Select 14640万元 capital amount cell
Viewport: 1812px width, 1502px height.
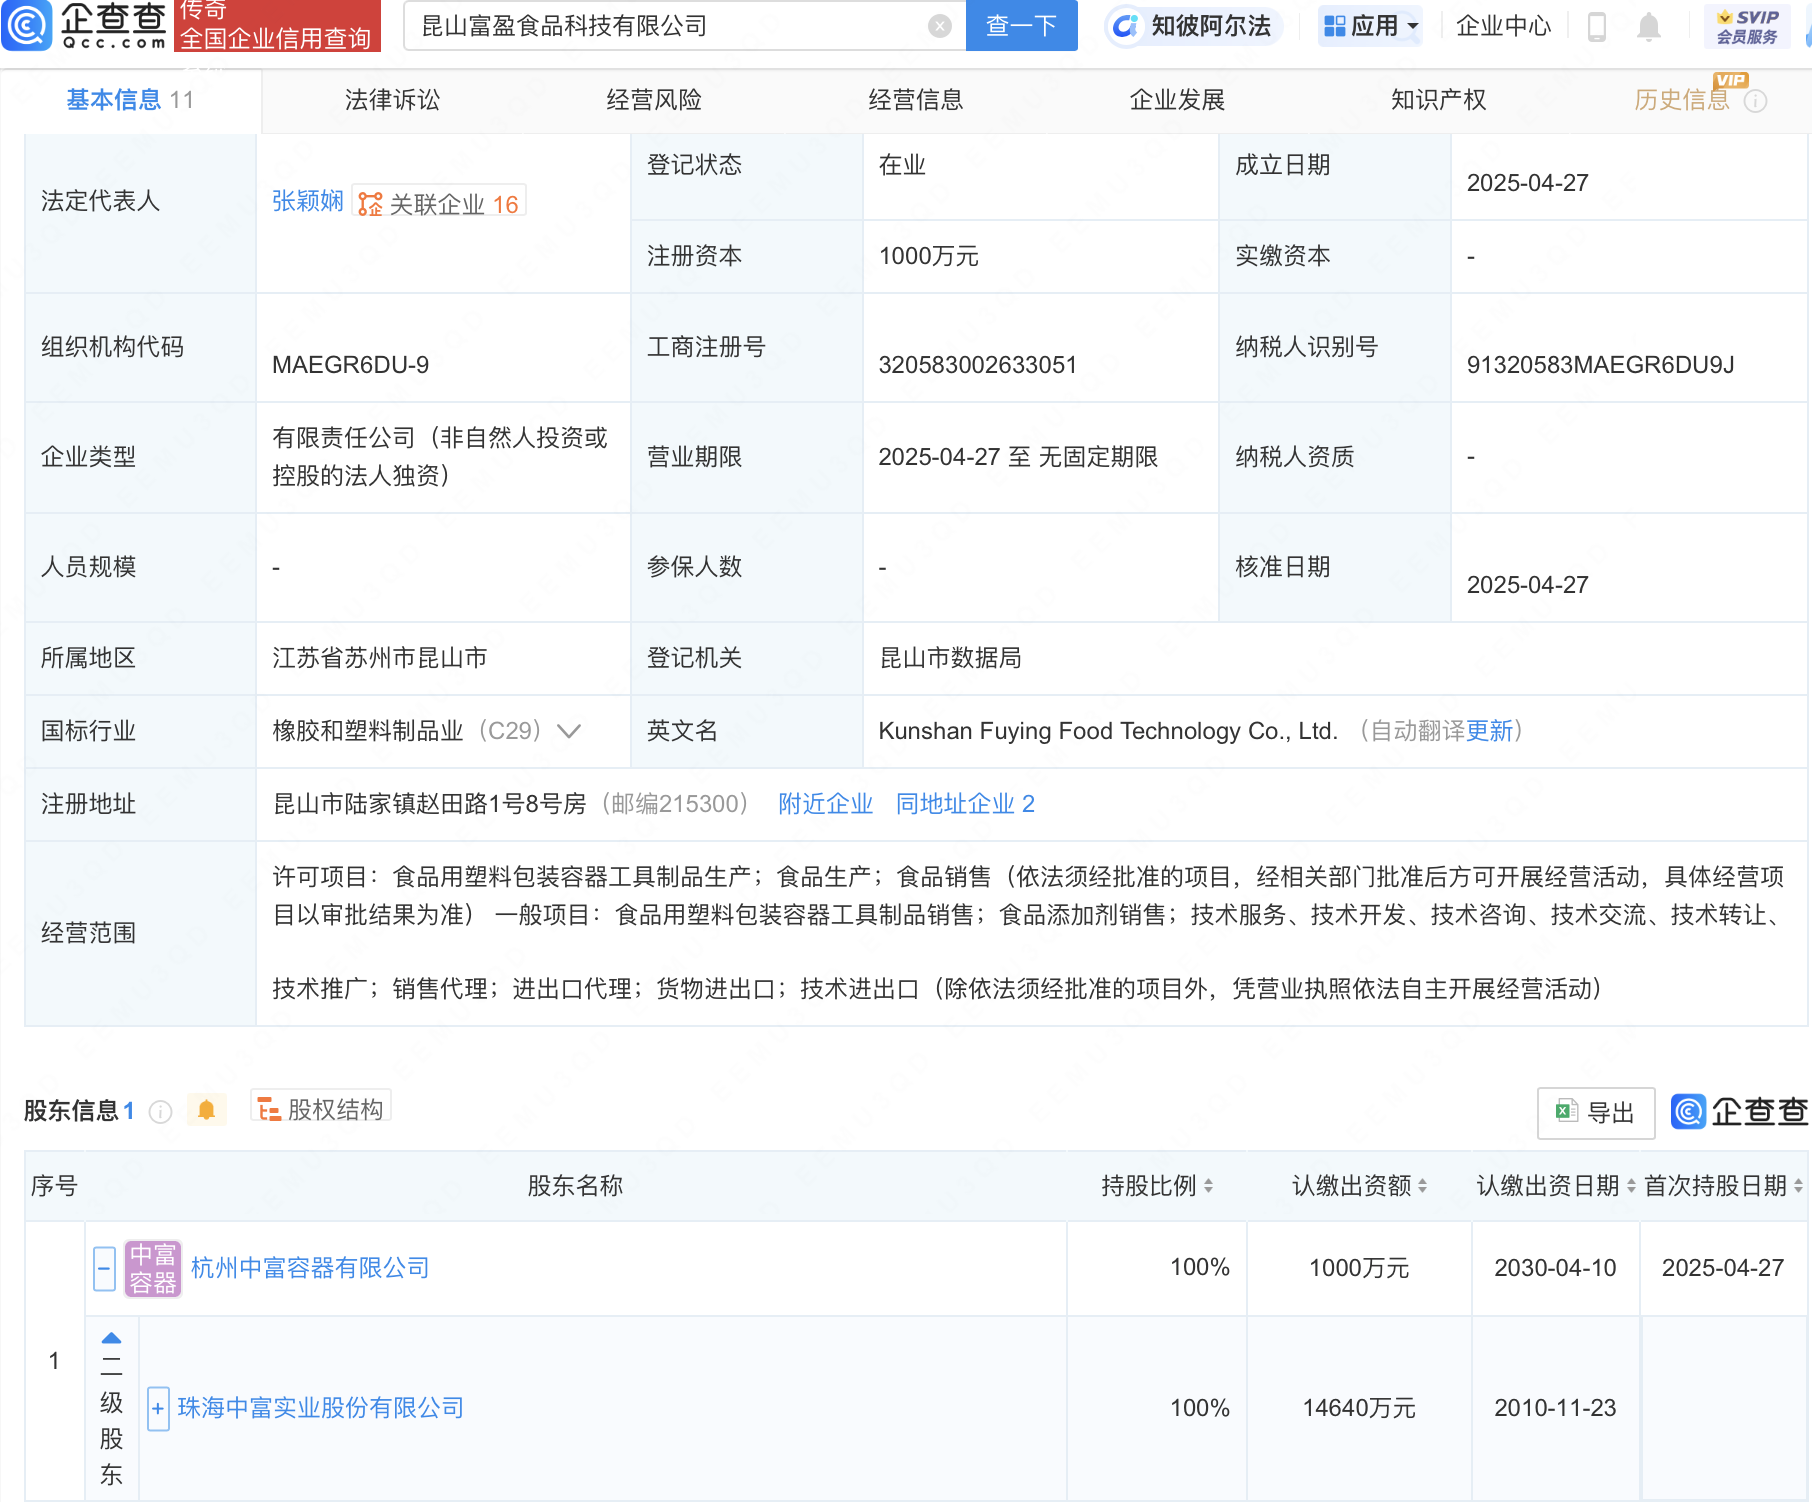pyautogui.click(x=1359, y=1408)
